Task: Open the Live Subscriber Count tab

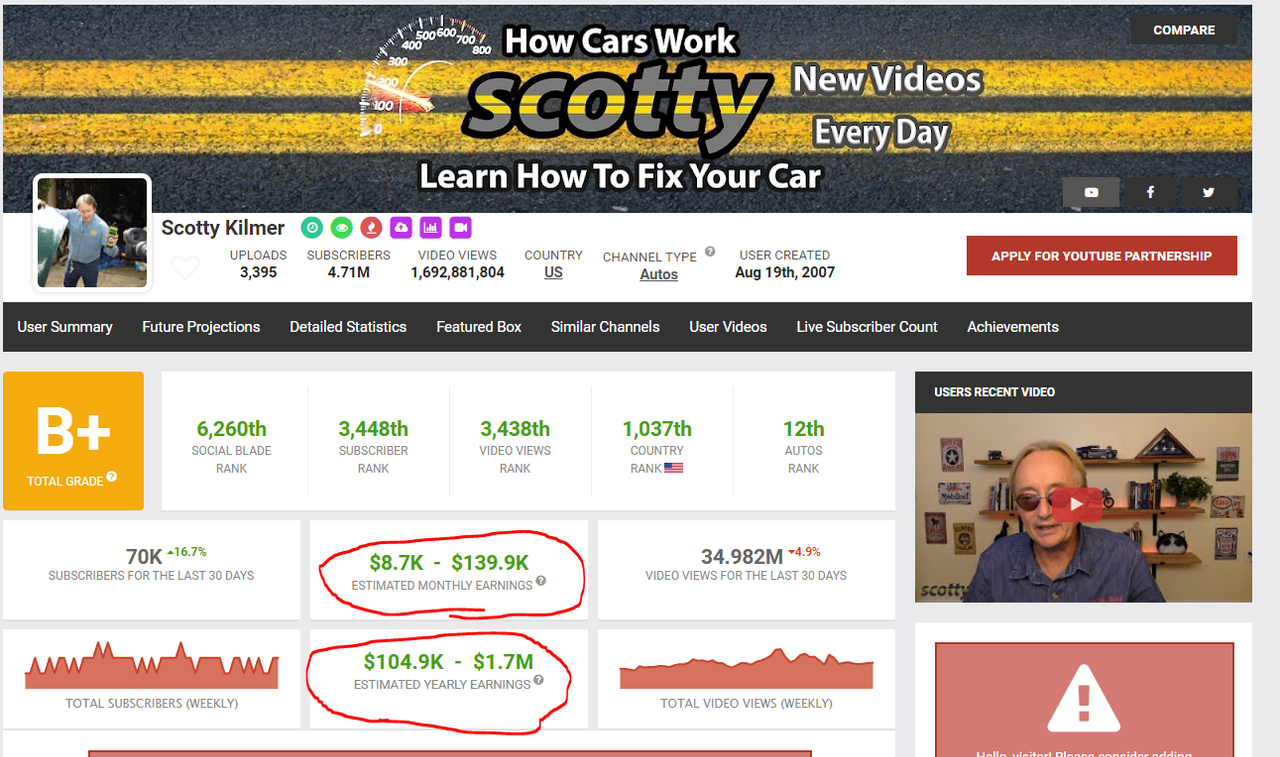Action: pos(867,327)
